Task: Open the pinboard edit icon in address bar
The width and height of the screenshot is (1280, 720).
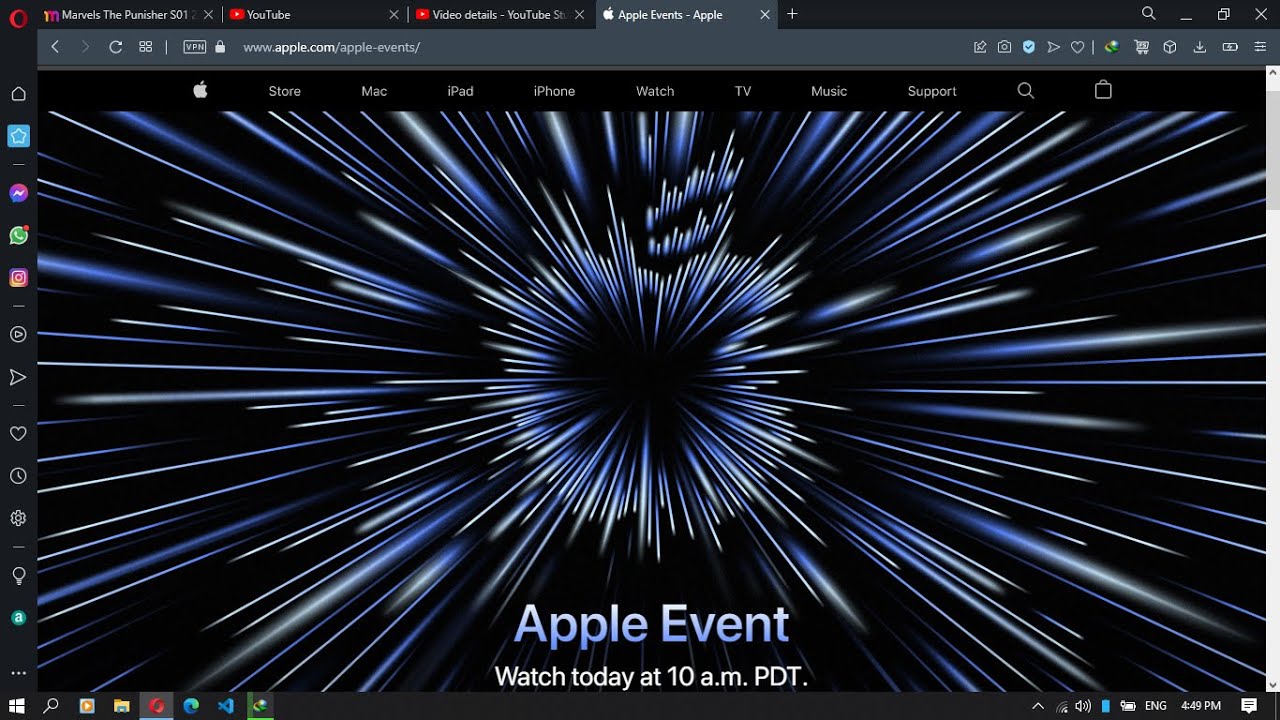Action: click(x=980, y=47)
